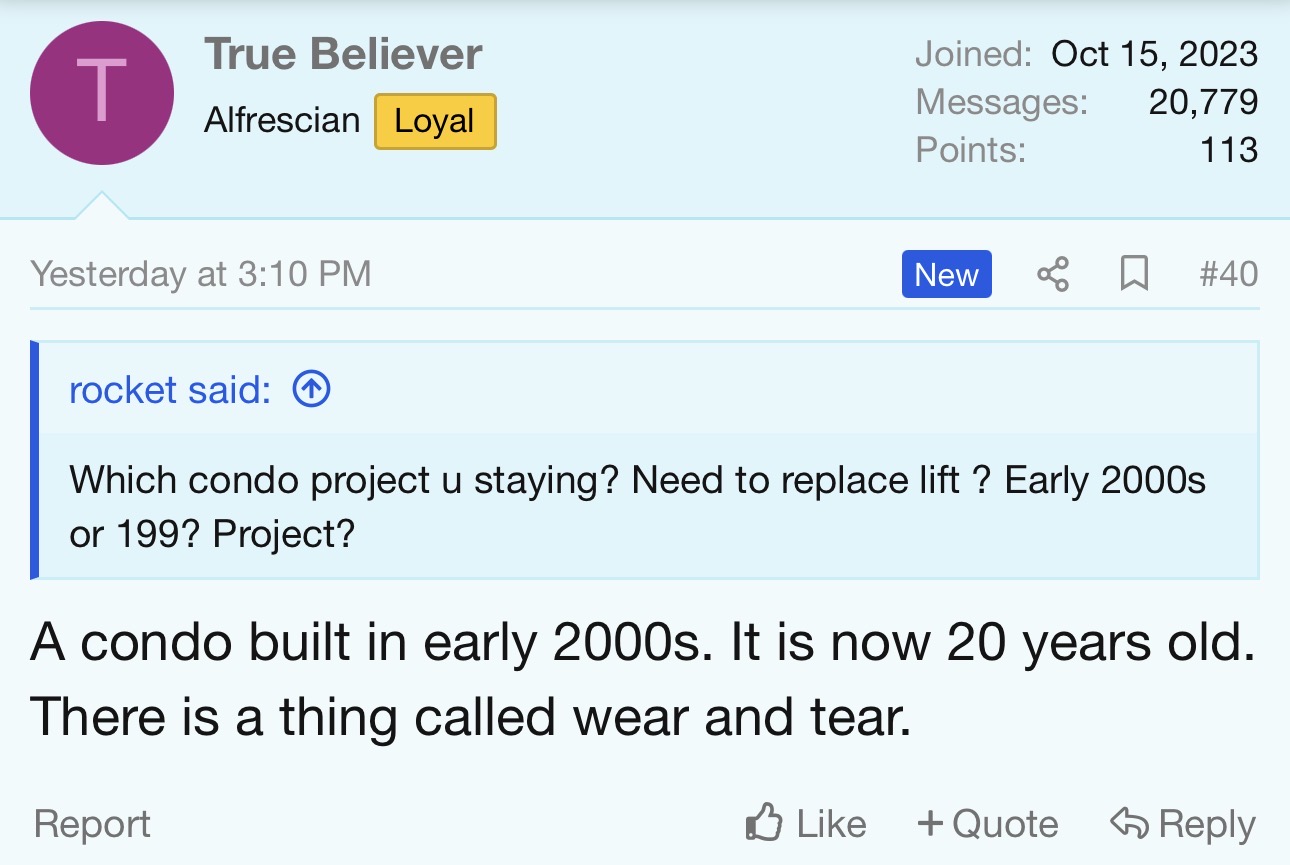
Task: Expand the quoted text from rocket
Action: (637, 507)
